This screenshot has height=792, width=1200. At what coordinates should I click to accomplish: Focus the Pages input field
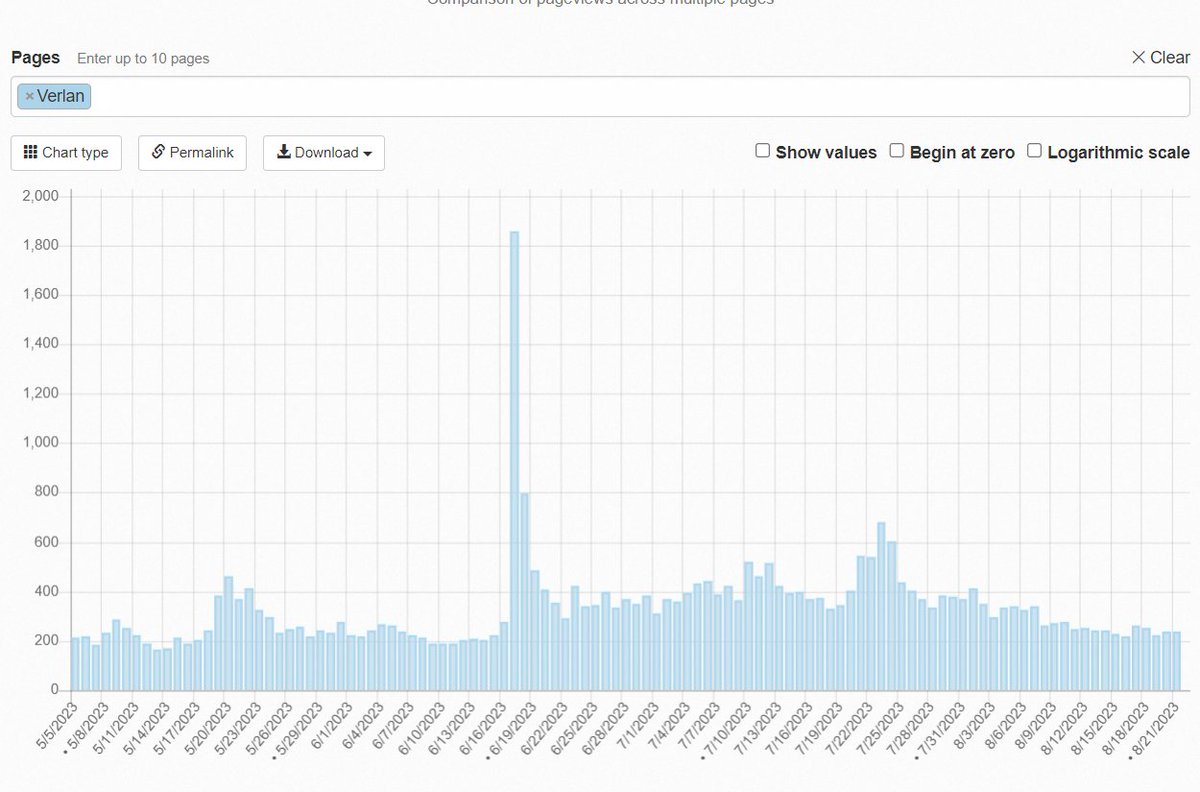tap(600, 96)
